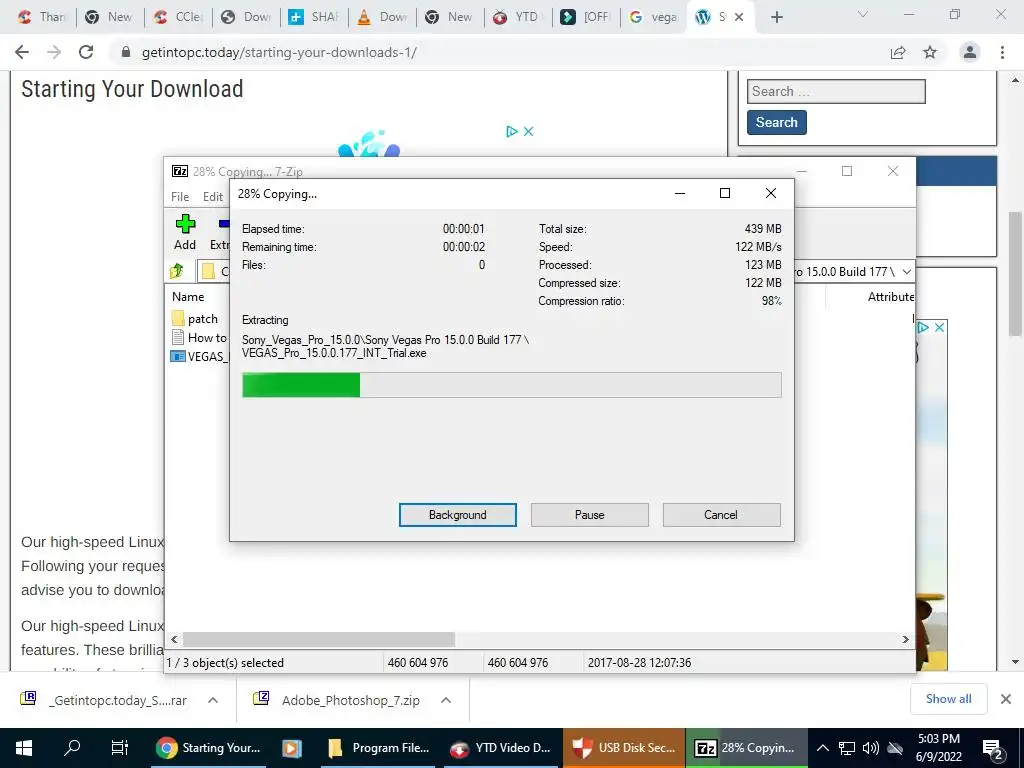
Task: Click the ad info triangle icon at top
Action: click(x=512, y=131)
